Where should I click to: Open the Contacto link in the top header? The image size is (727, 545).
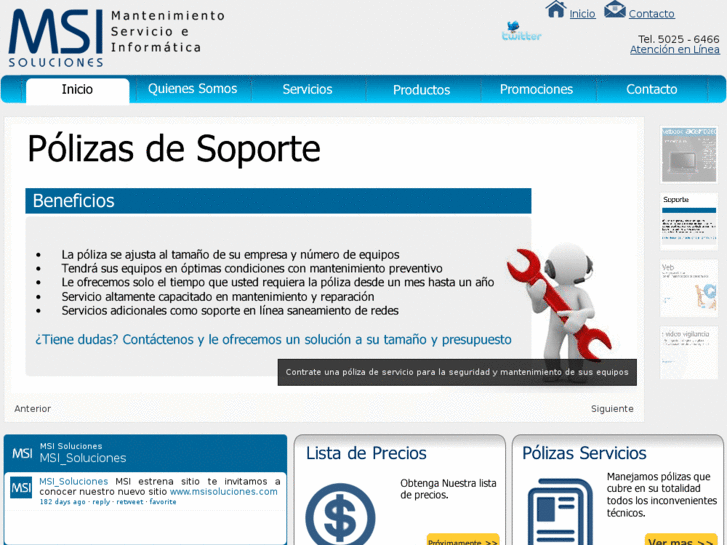pyautogui.click(x=651, y=14)
